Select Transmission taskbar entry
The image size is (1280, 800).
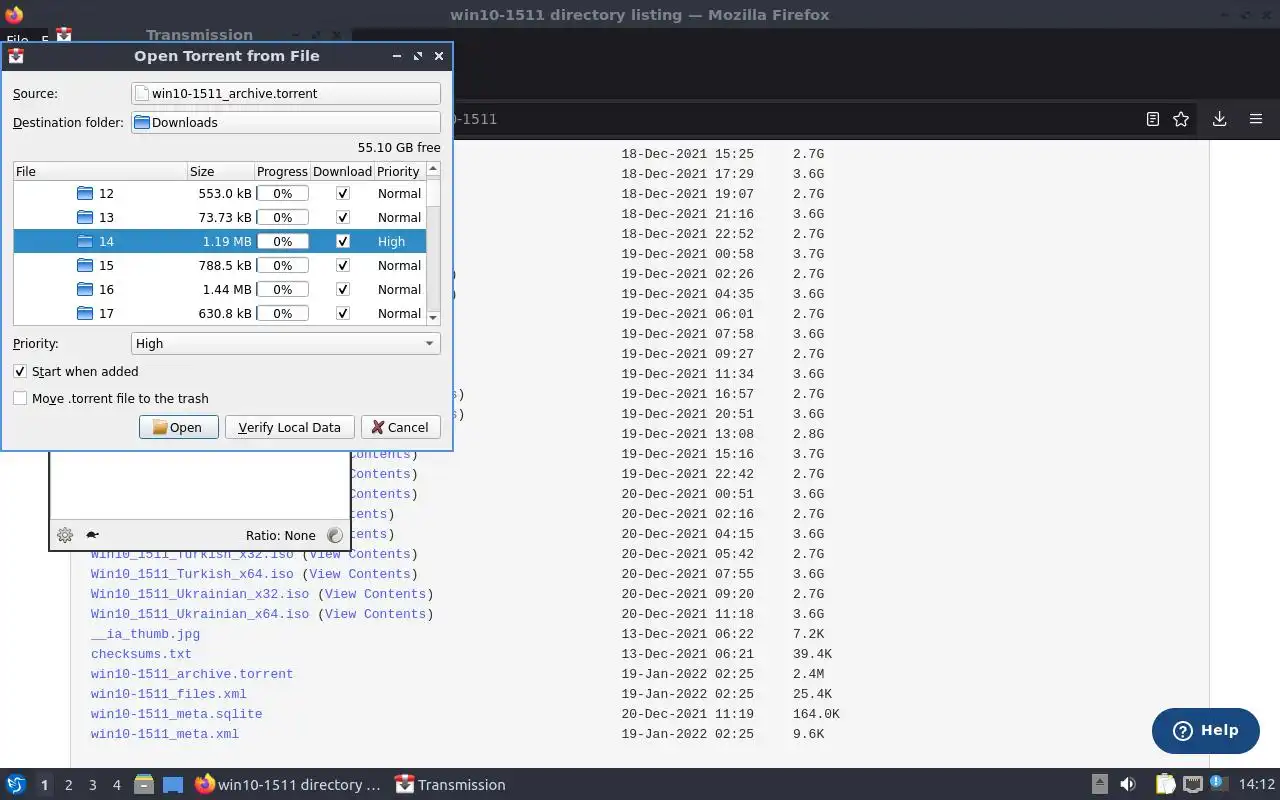tap(450, 785)
